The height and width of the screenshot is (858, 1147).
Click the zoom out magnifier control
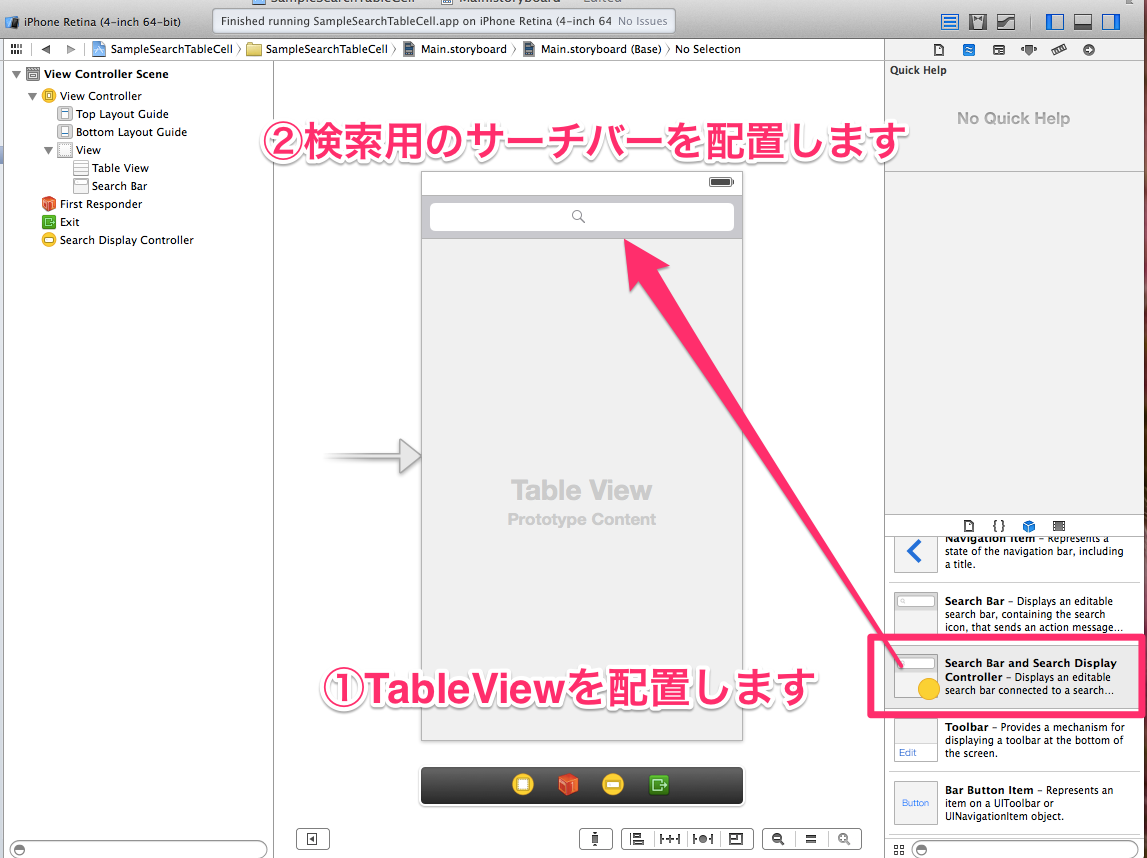click(779, 839)
